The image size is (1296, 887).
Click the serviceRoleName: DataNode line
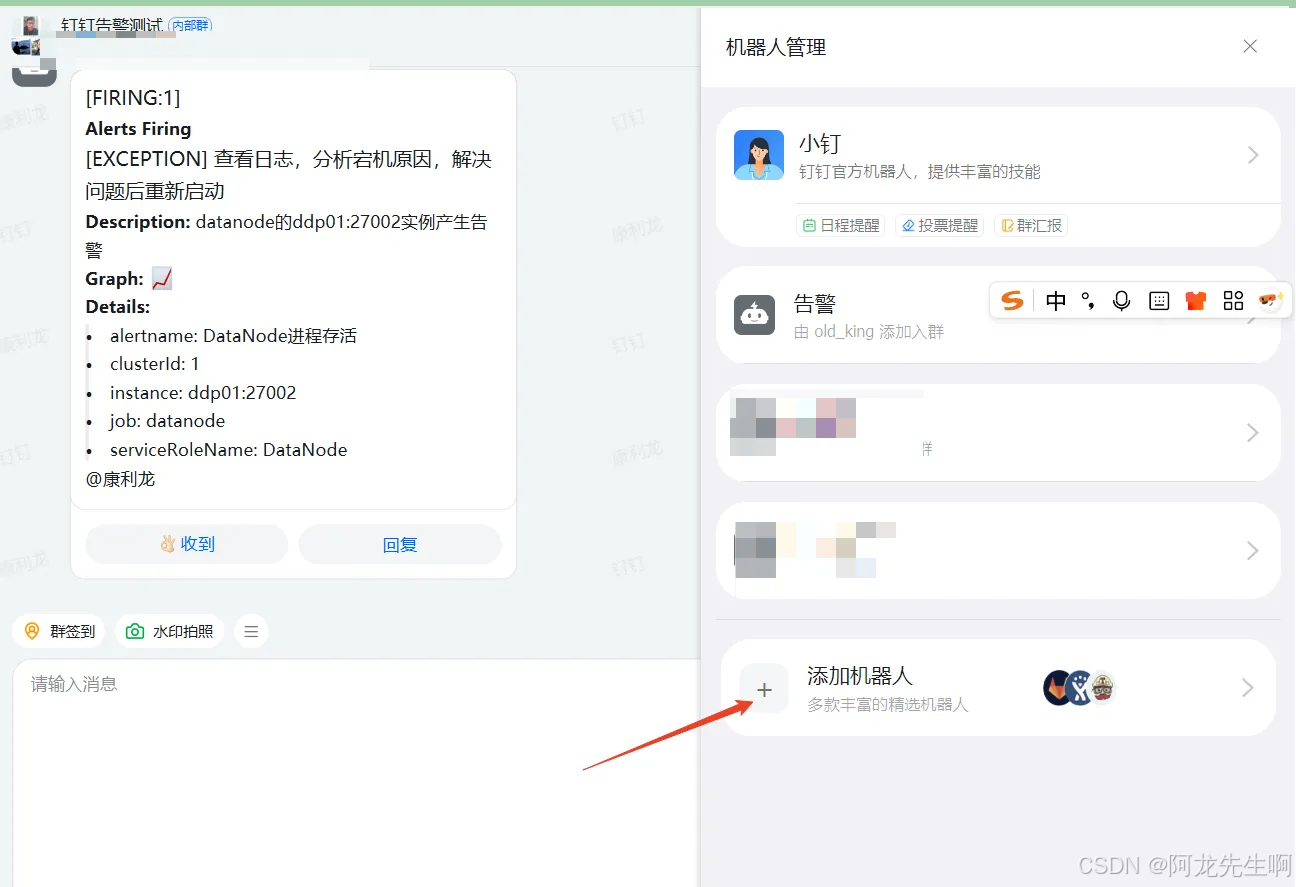(x=229, y=450)
